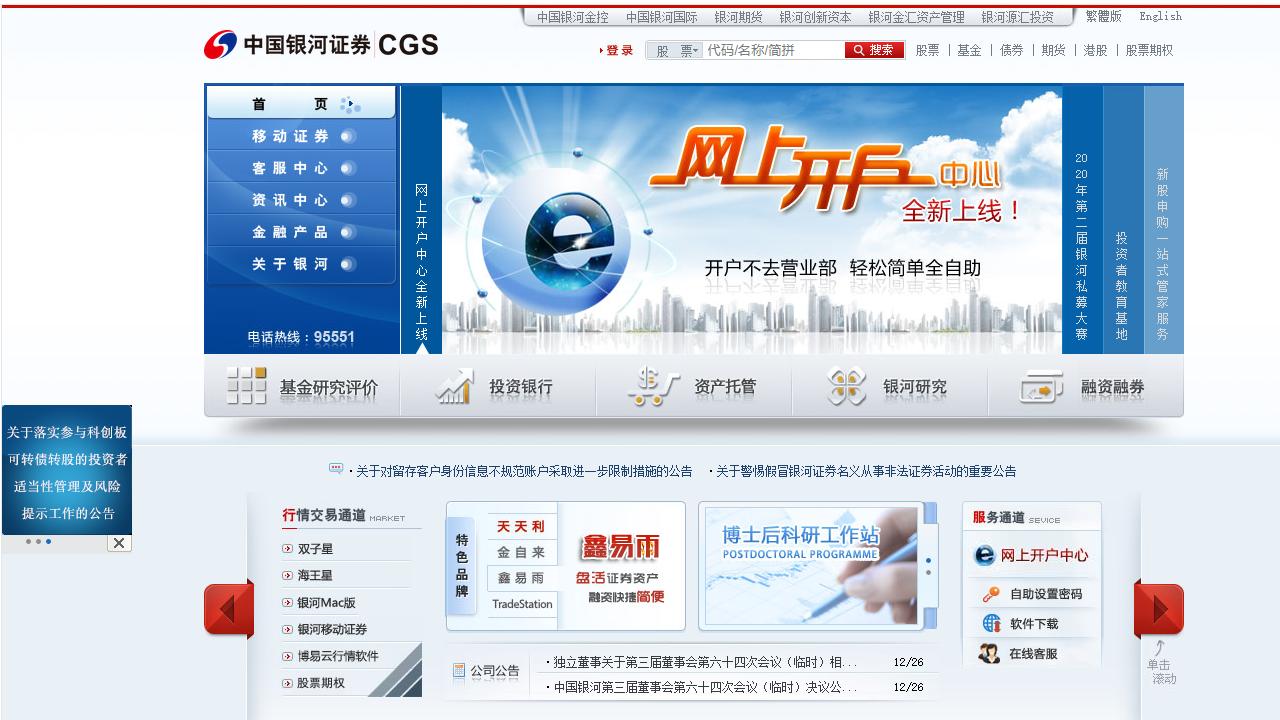Image resolution: width=1280 pixels, height=720 pixels.
Task: Click the red right carousel arrow
Action: (1159, 609)
